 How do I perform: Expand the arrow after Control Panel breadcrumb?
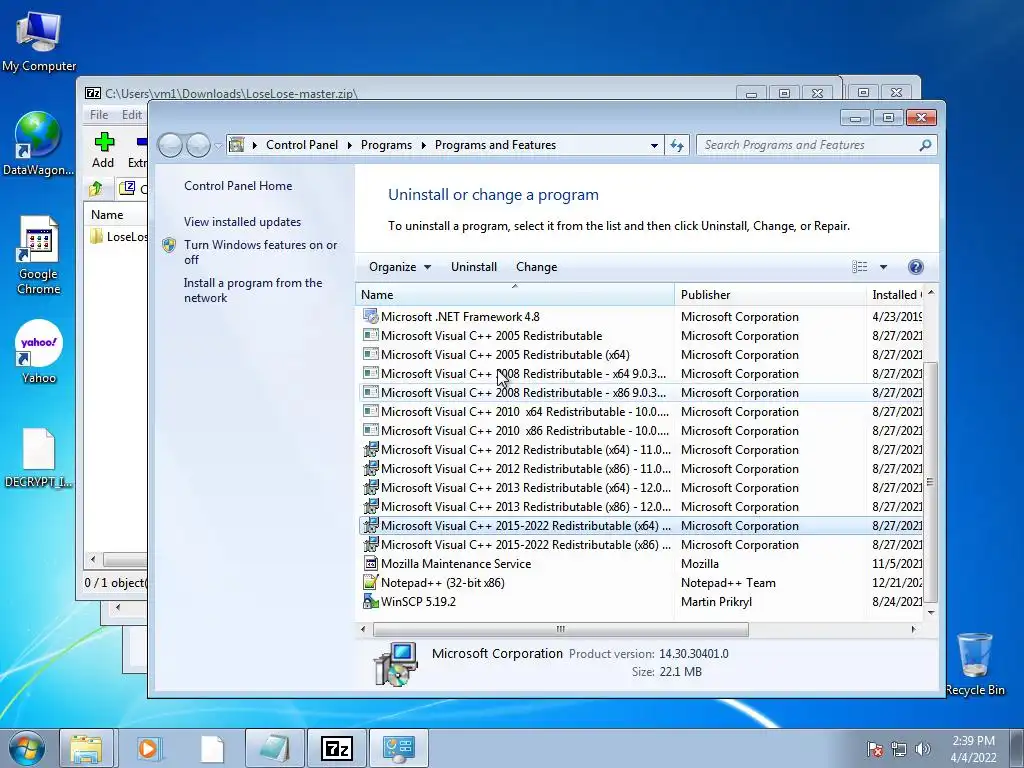(349, 145)
